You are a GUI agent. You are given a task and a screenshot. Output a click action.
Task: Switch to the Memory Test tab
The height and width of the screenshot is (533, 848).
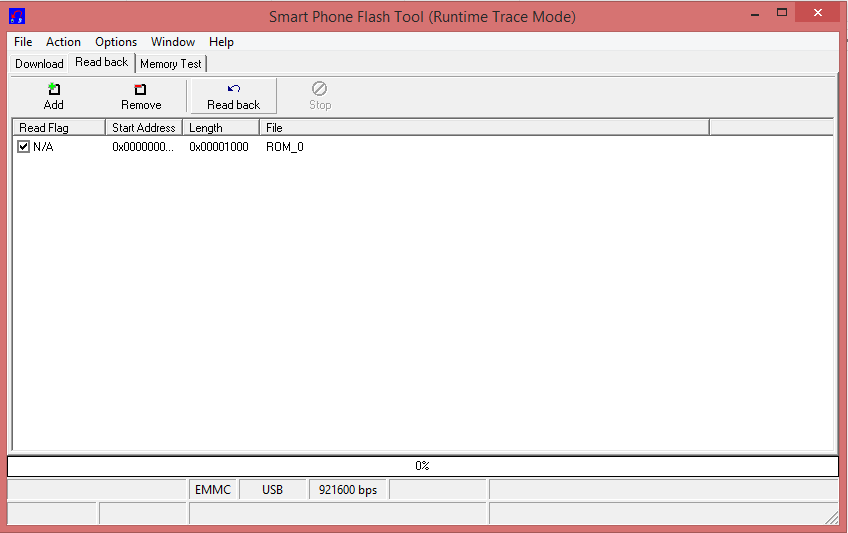171,64
